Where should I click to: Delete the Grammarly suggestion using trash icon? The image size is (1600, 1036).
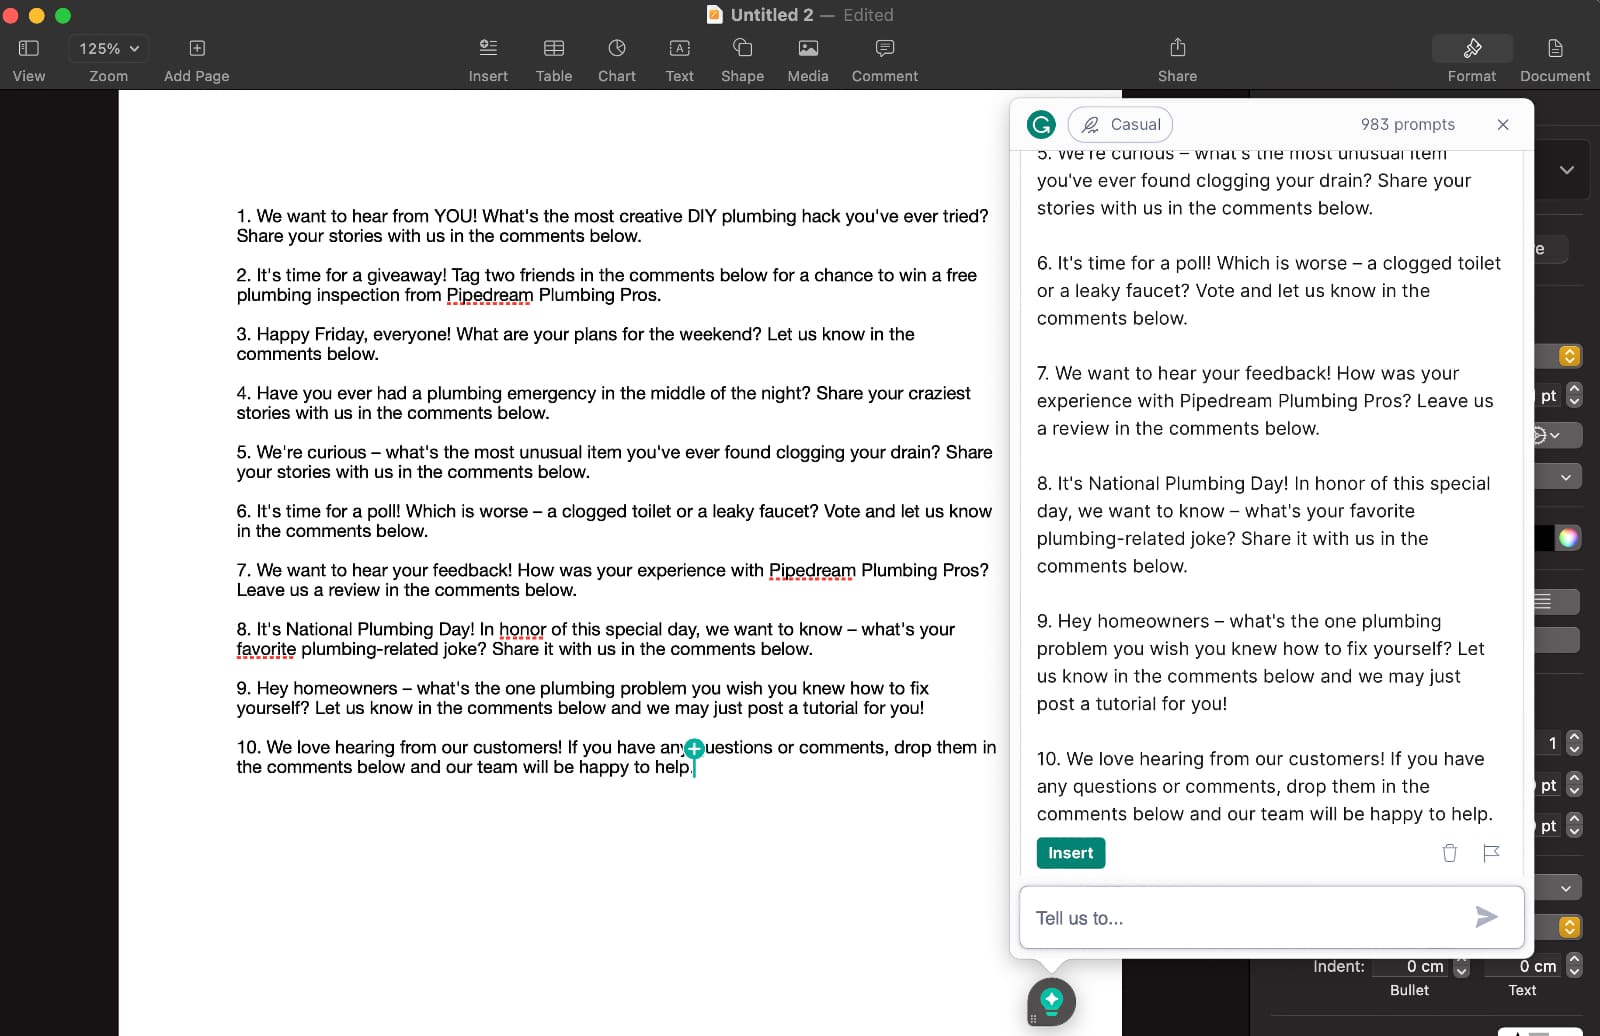[1449, 853]
